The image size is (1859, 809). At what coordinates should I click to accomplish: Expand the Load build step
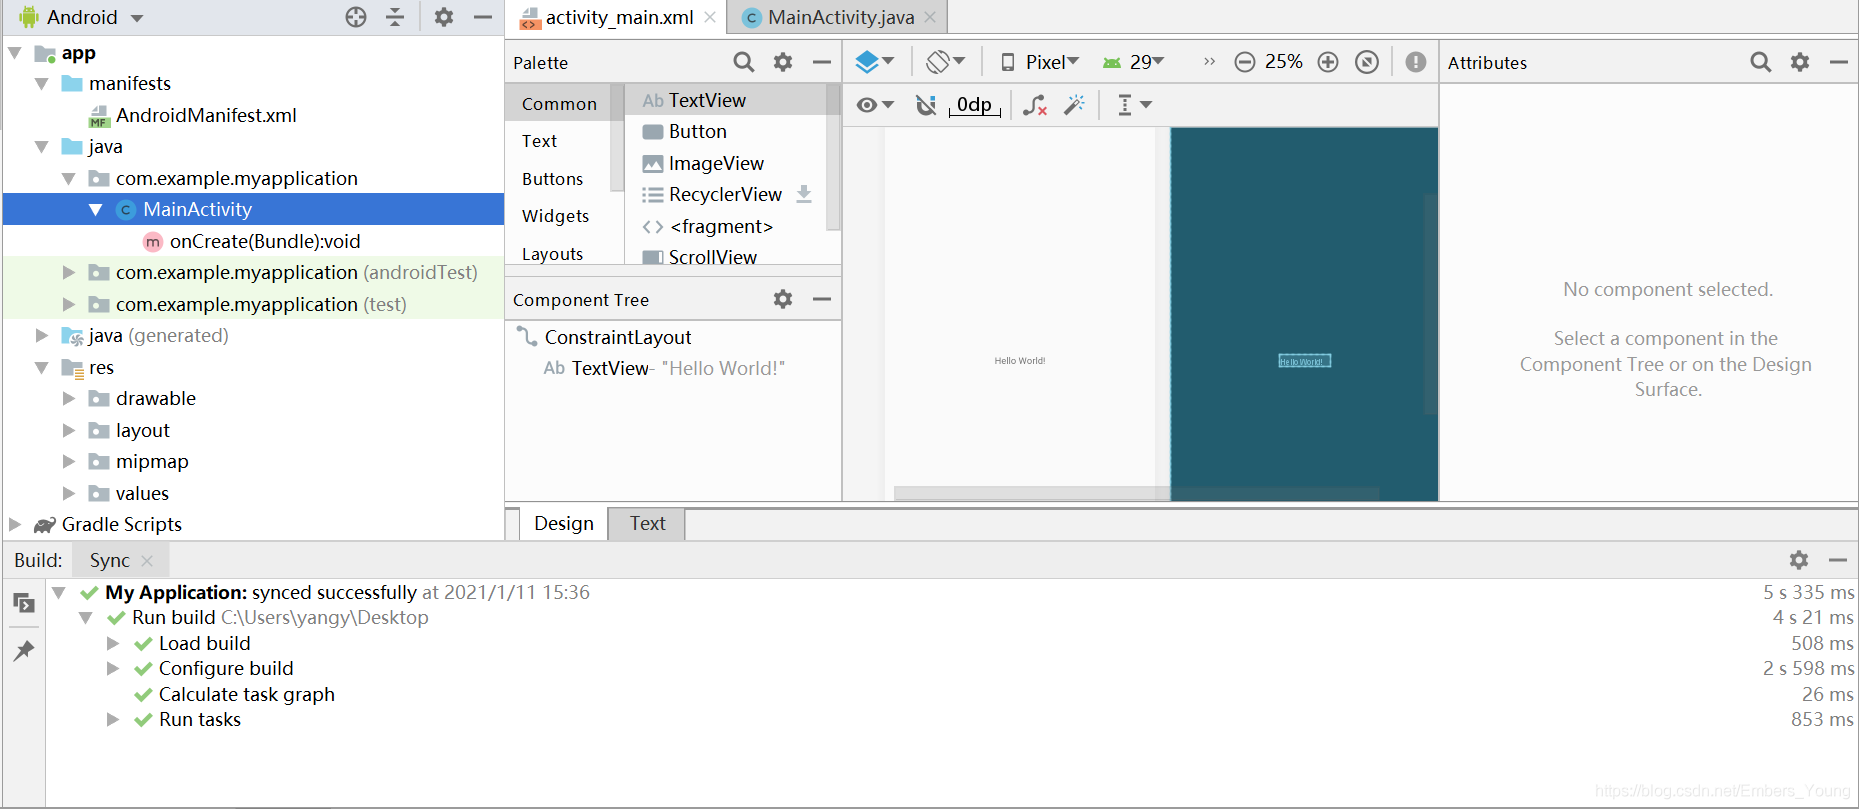[x=113, y=643]
